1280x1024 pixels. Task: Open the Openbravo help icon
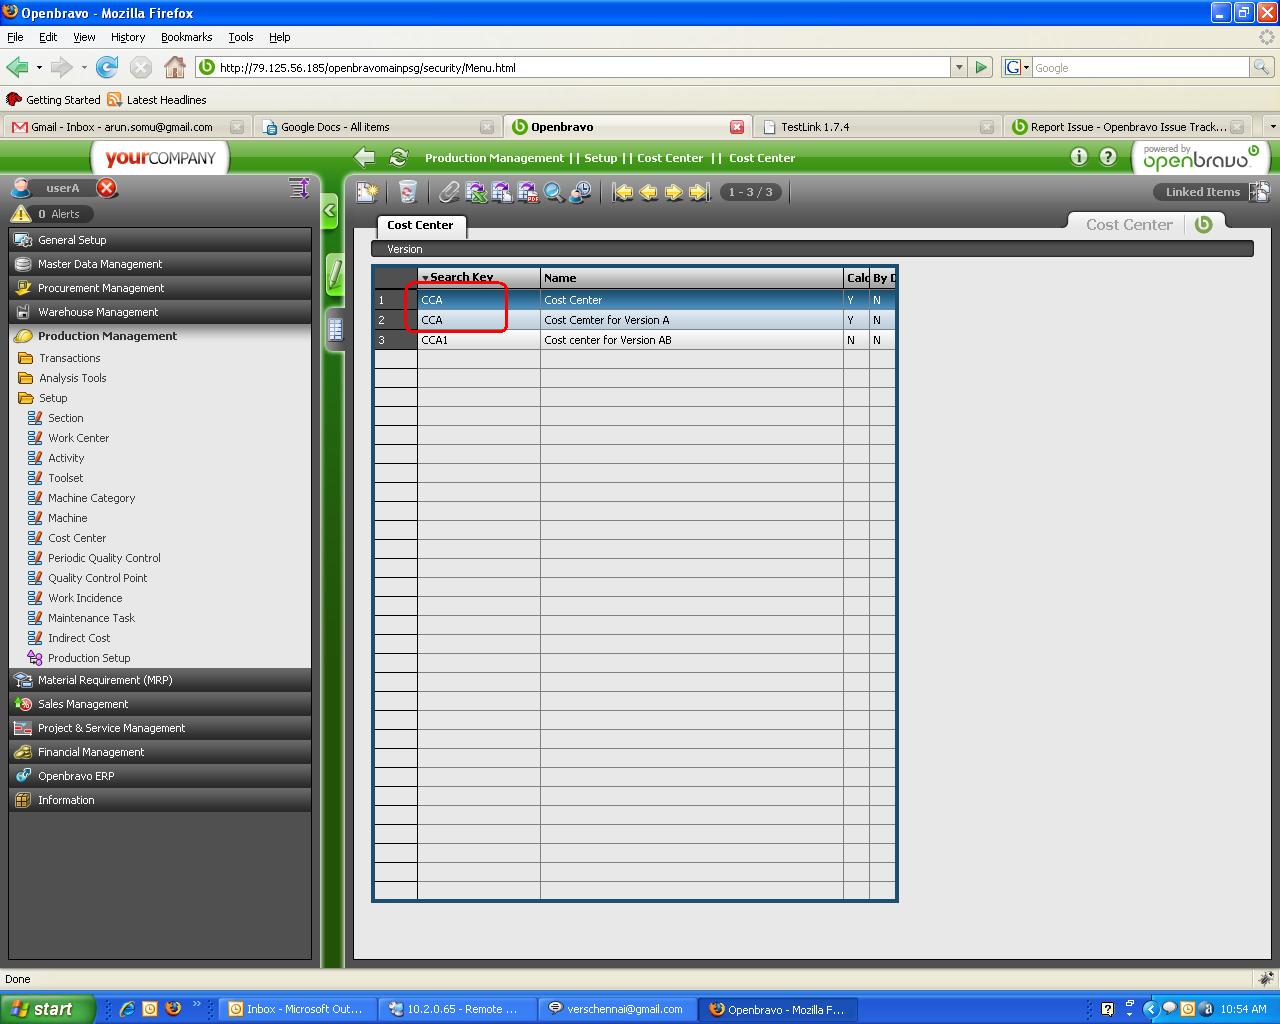tap(1108, 157)
